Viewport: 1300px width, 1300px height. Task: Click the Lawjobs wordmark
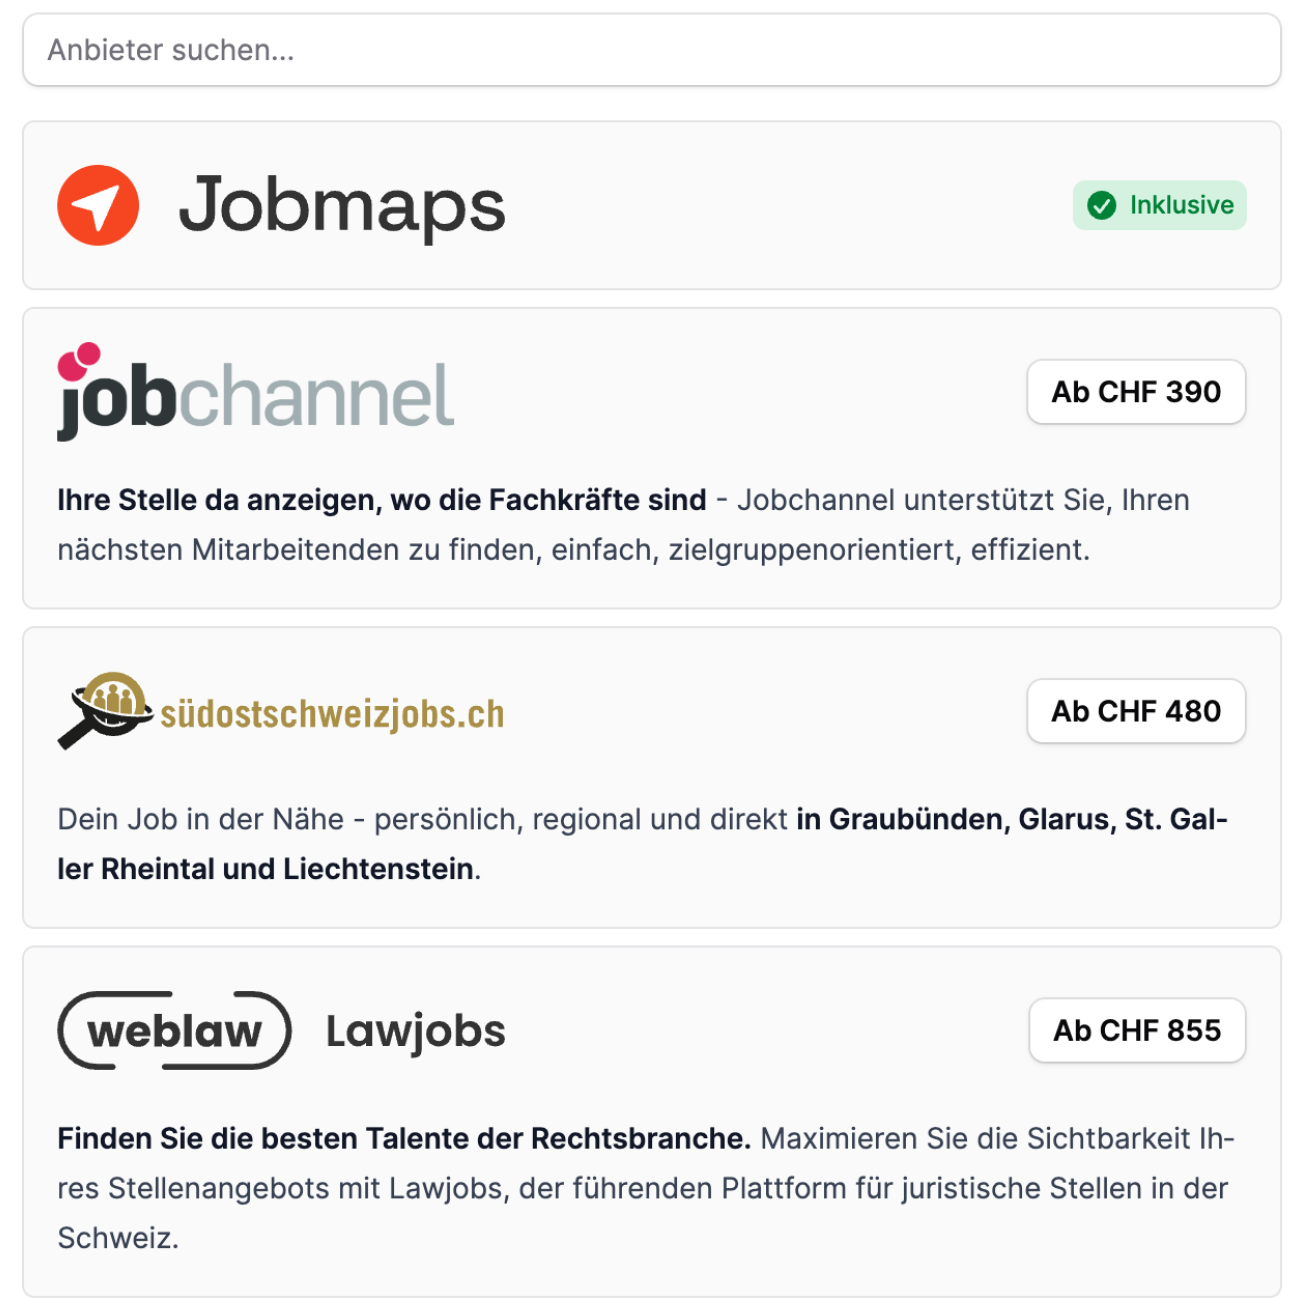click(x=416, y=1031)
